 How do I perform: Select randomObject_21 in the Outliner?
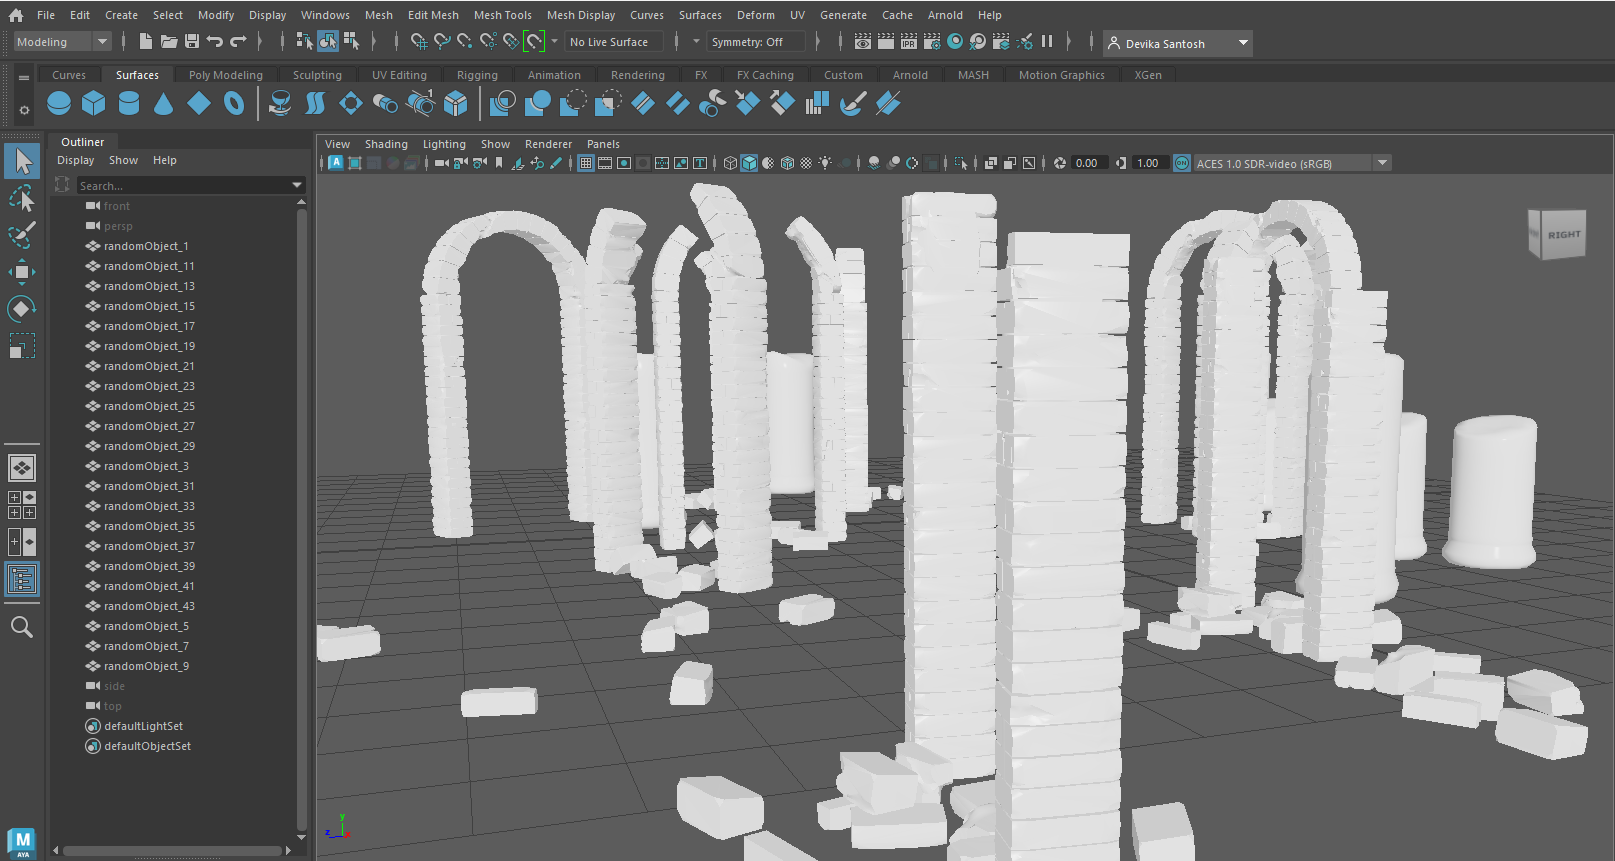pos(149,366)
